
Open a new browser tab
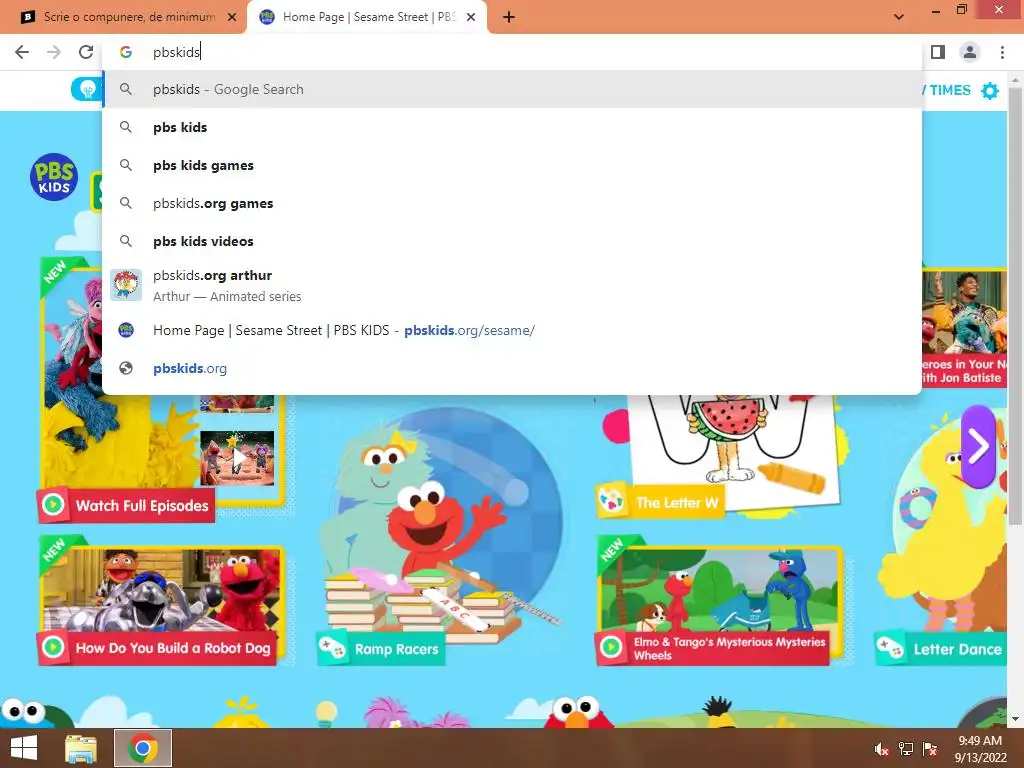point(509,18)
